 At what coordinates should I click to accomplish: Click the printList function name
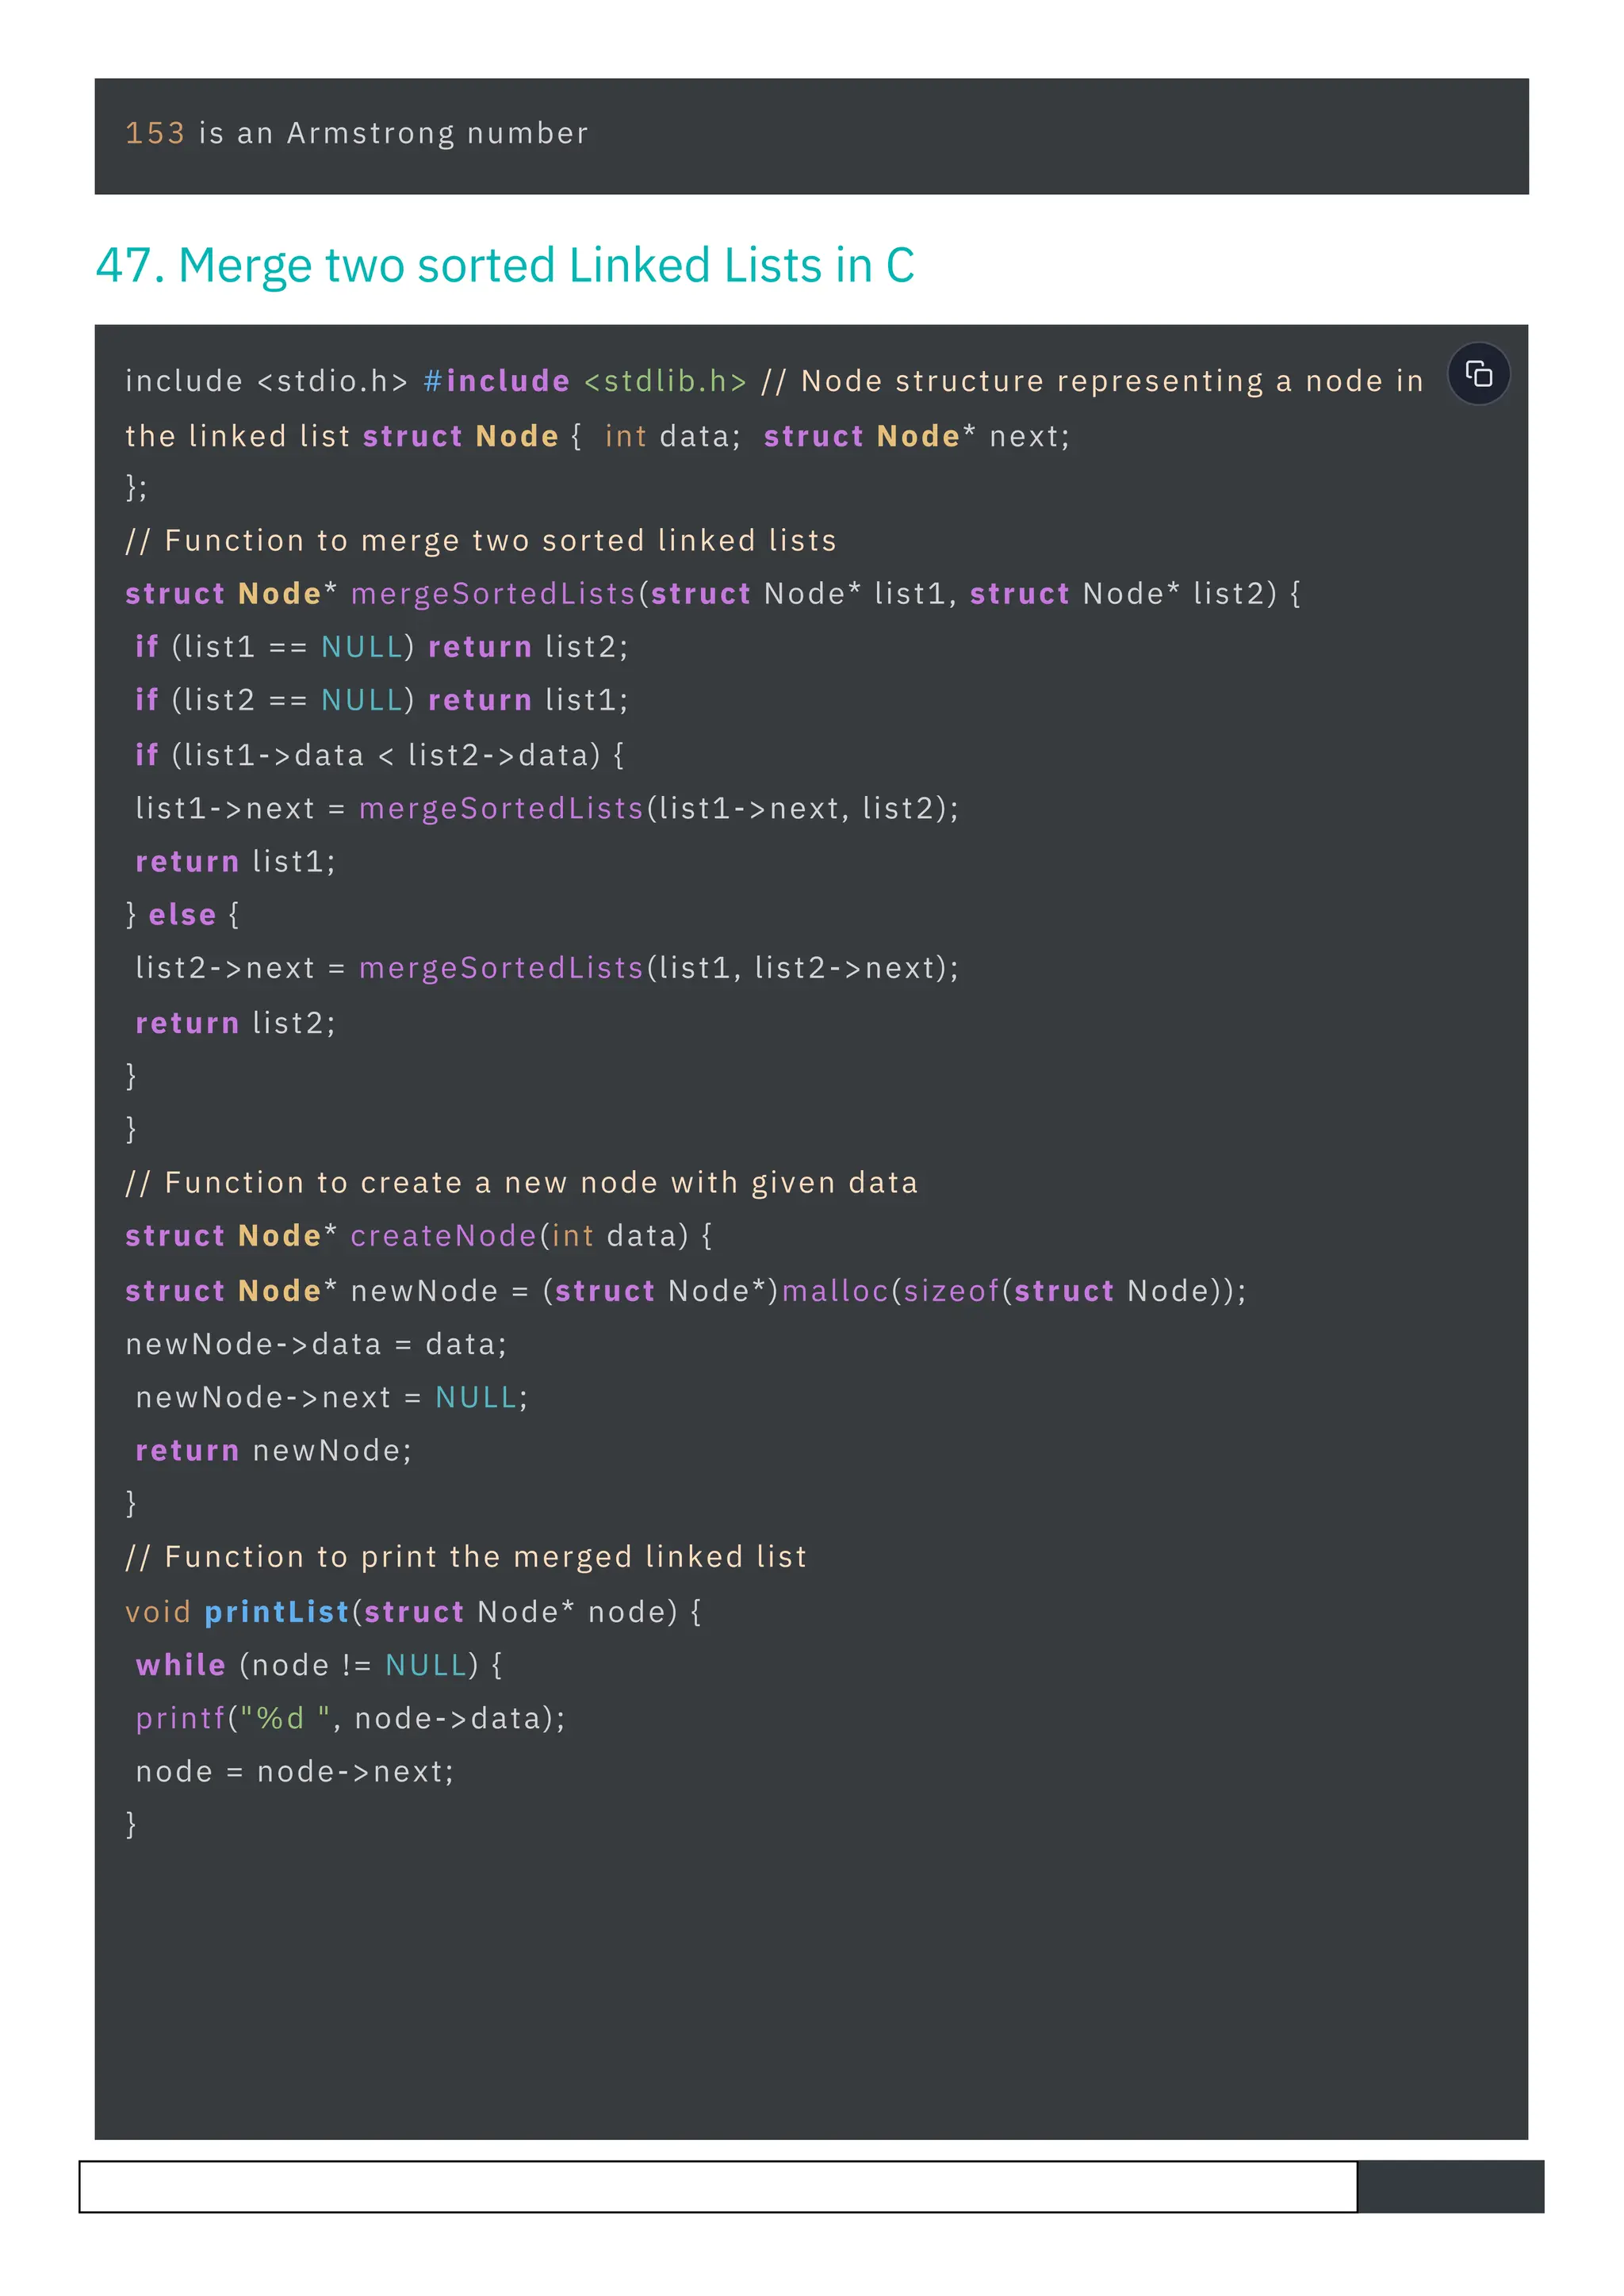[276, 1612]
